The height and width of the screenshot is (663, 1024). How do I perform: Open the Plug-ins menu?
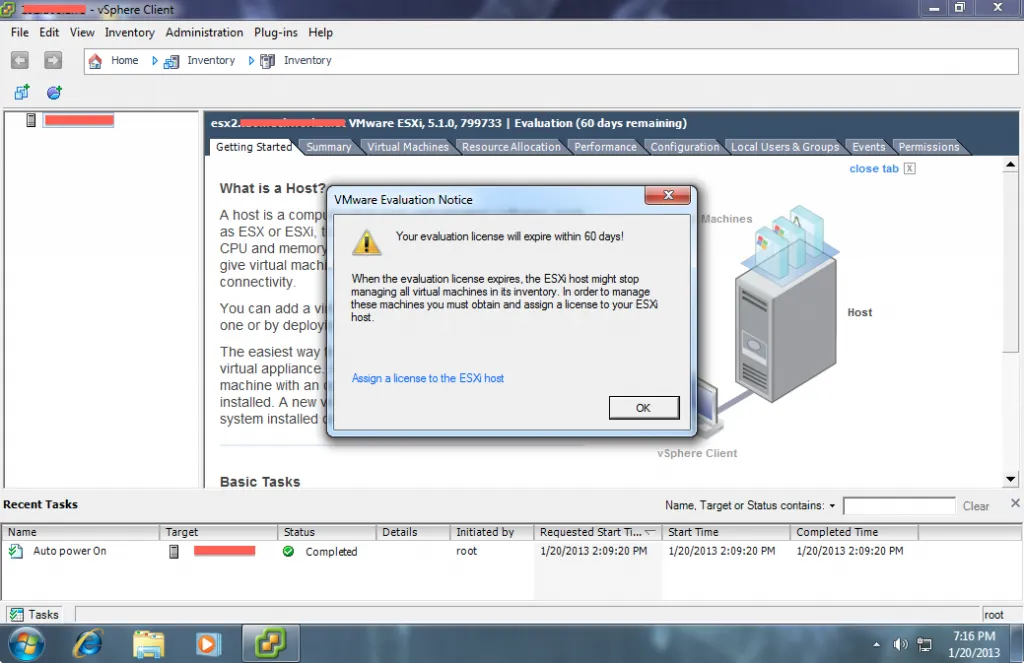(276, 33)
